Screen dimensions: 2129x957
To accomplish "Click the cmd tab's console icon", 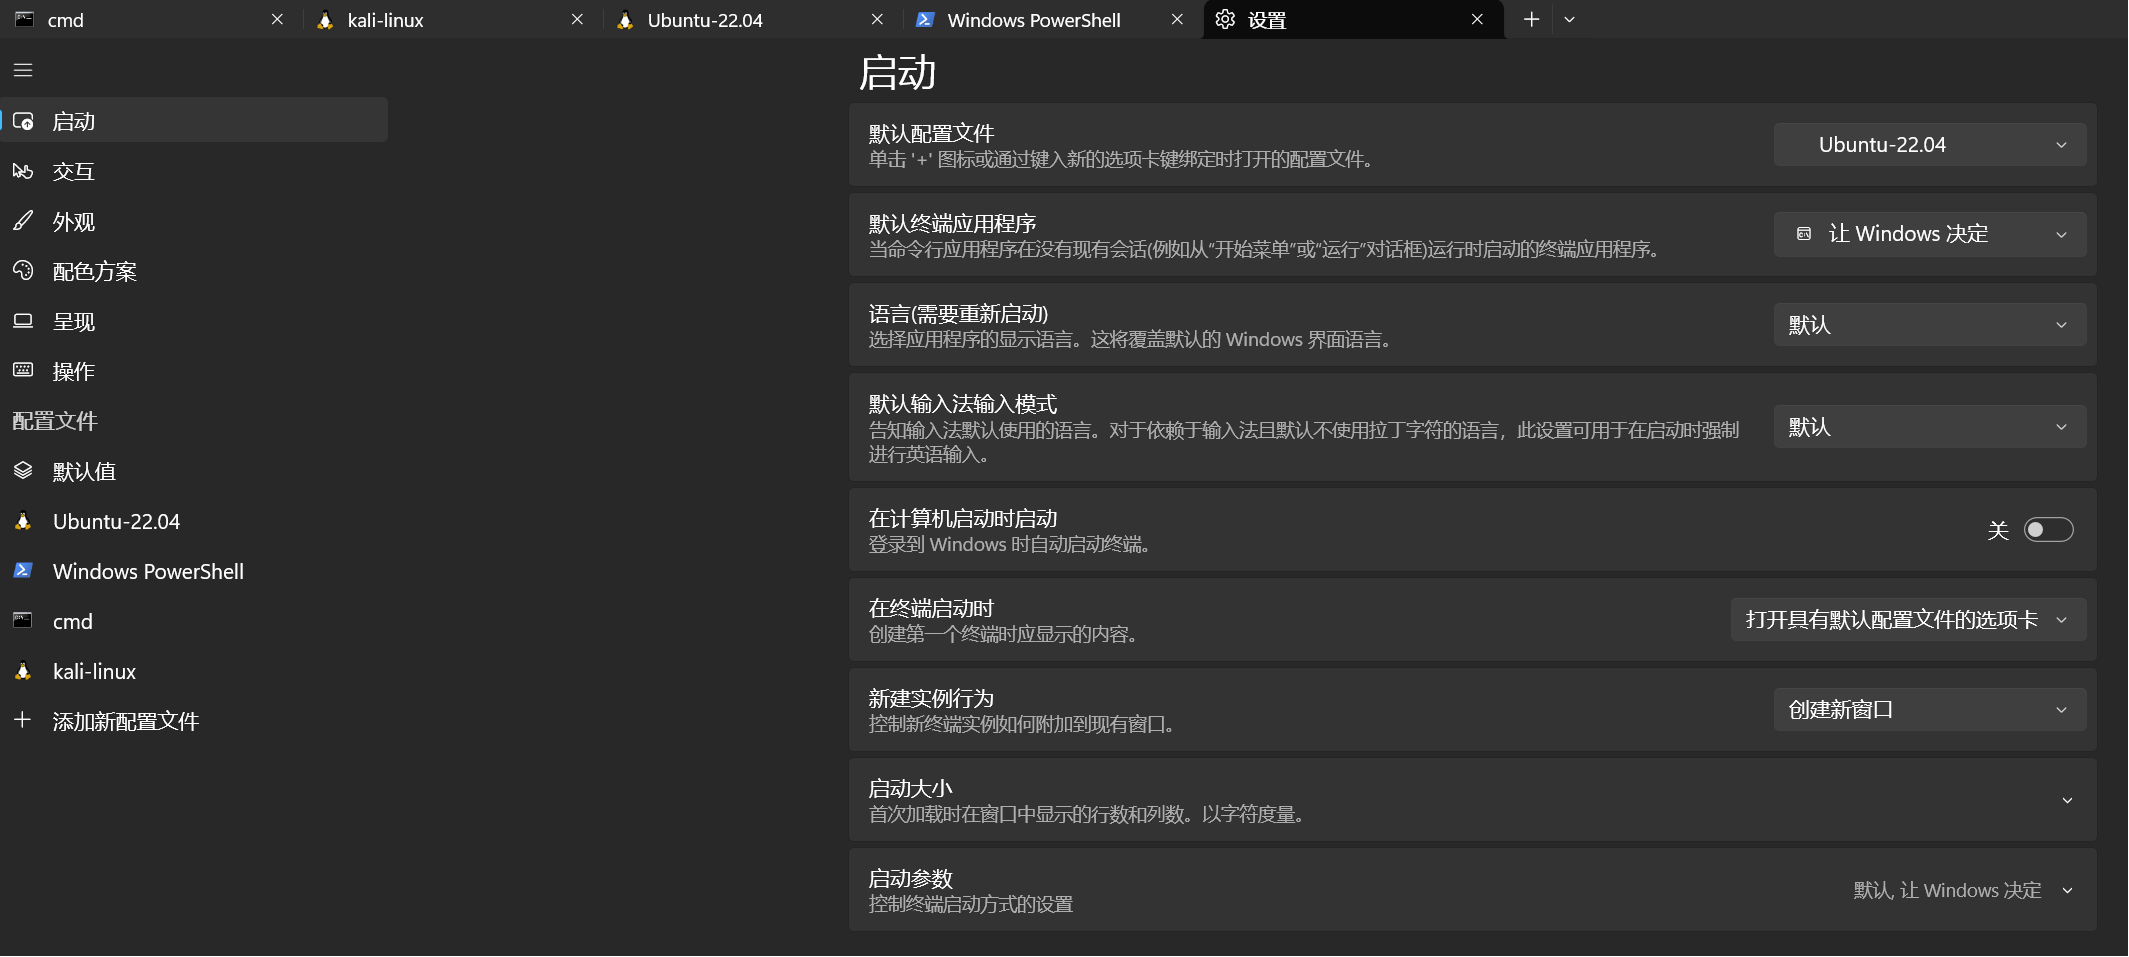I will (24, 19).
